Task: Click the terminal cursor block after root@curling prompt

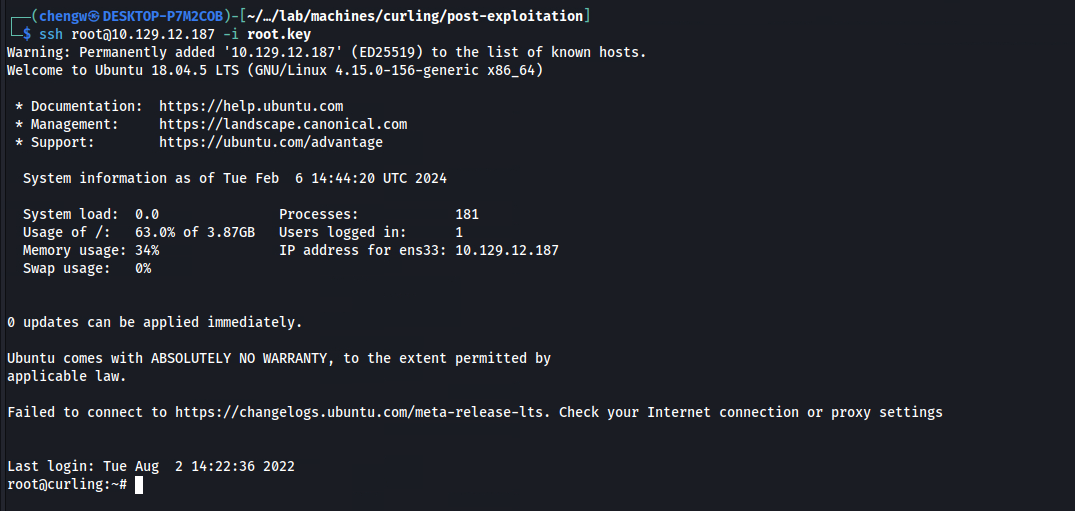Action: (139, 485)
